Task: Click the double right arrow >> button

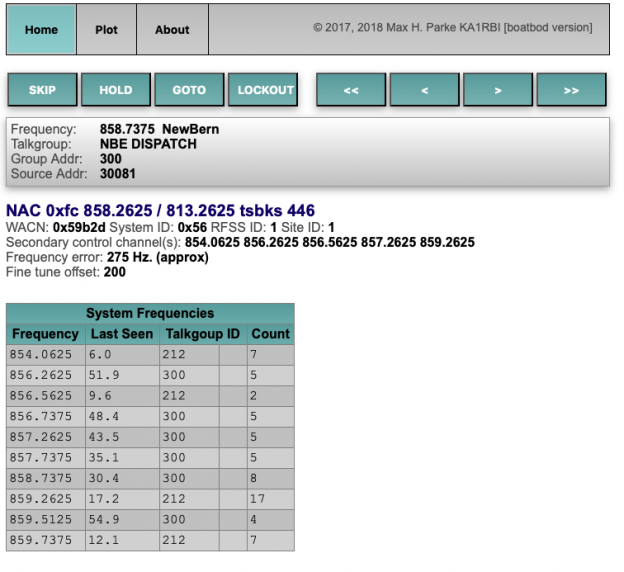Action: 571,90
